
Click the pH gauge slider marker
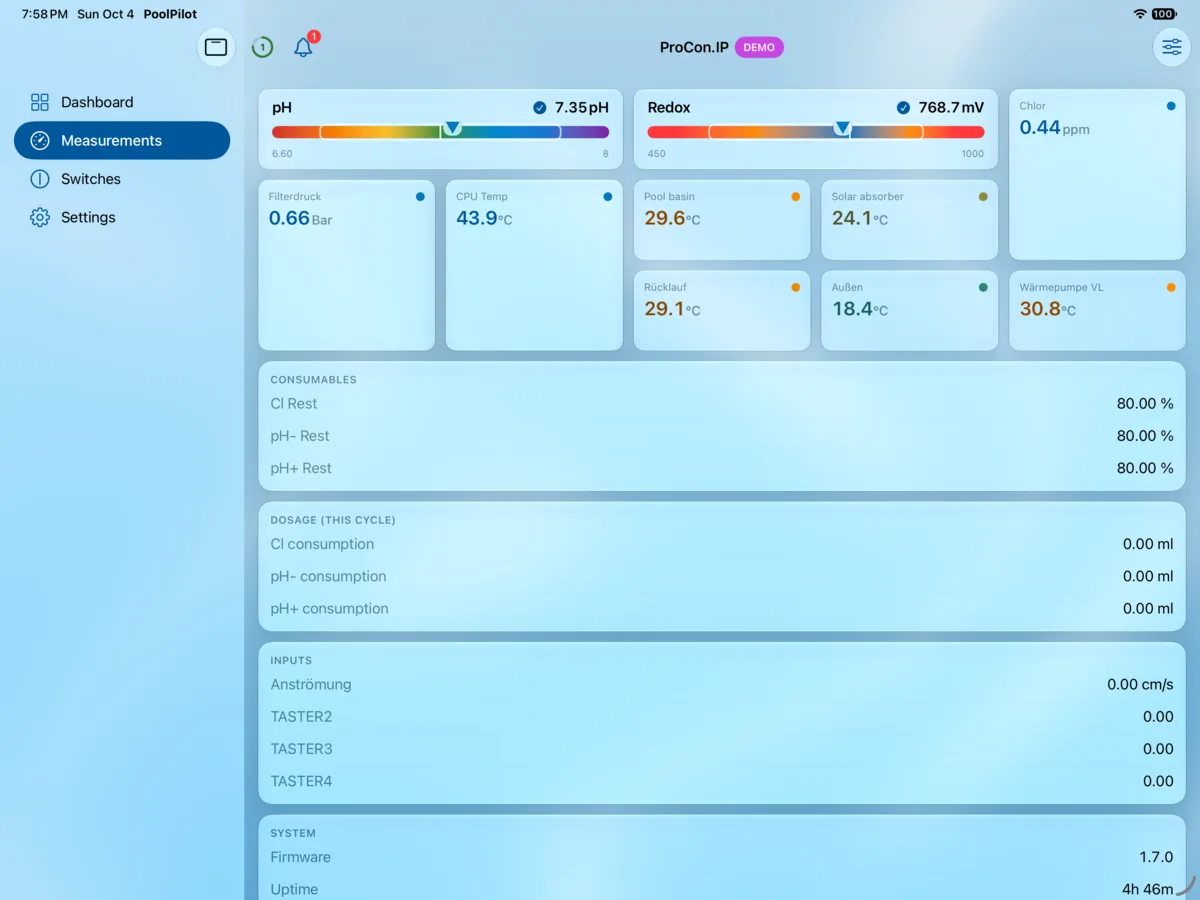click(452, 128)
